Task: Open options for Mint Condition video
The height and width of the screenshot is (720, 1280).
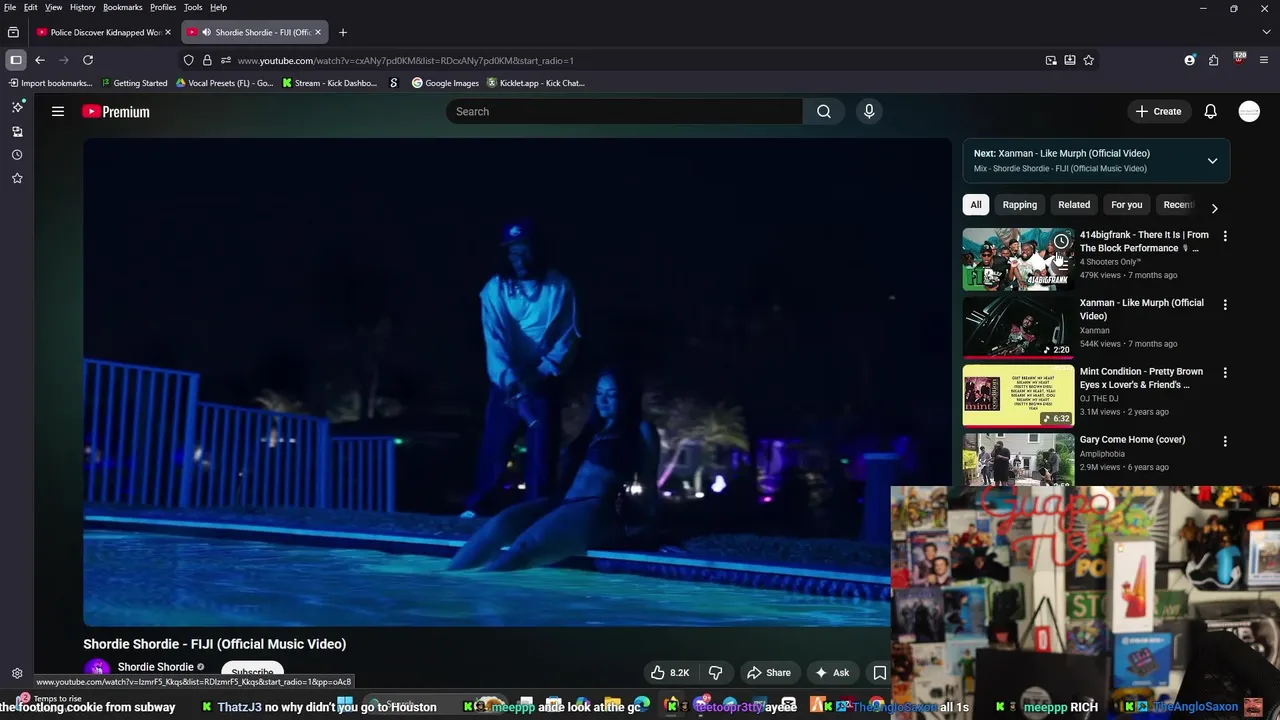Action: pos(1225,373)
